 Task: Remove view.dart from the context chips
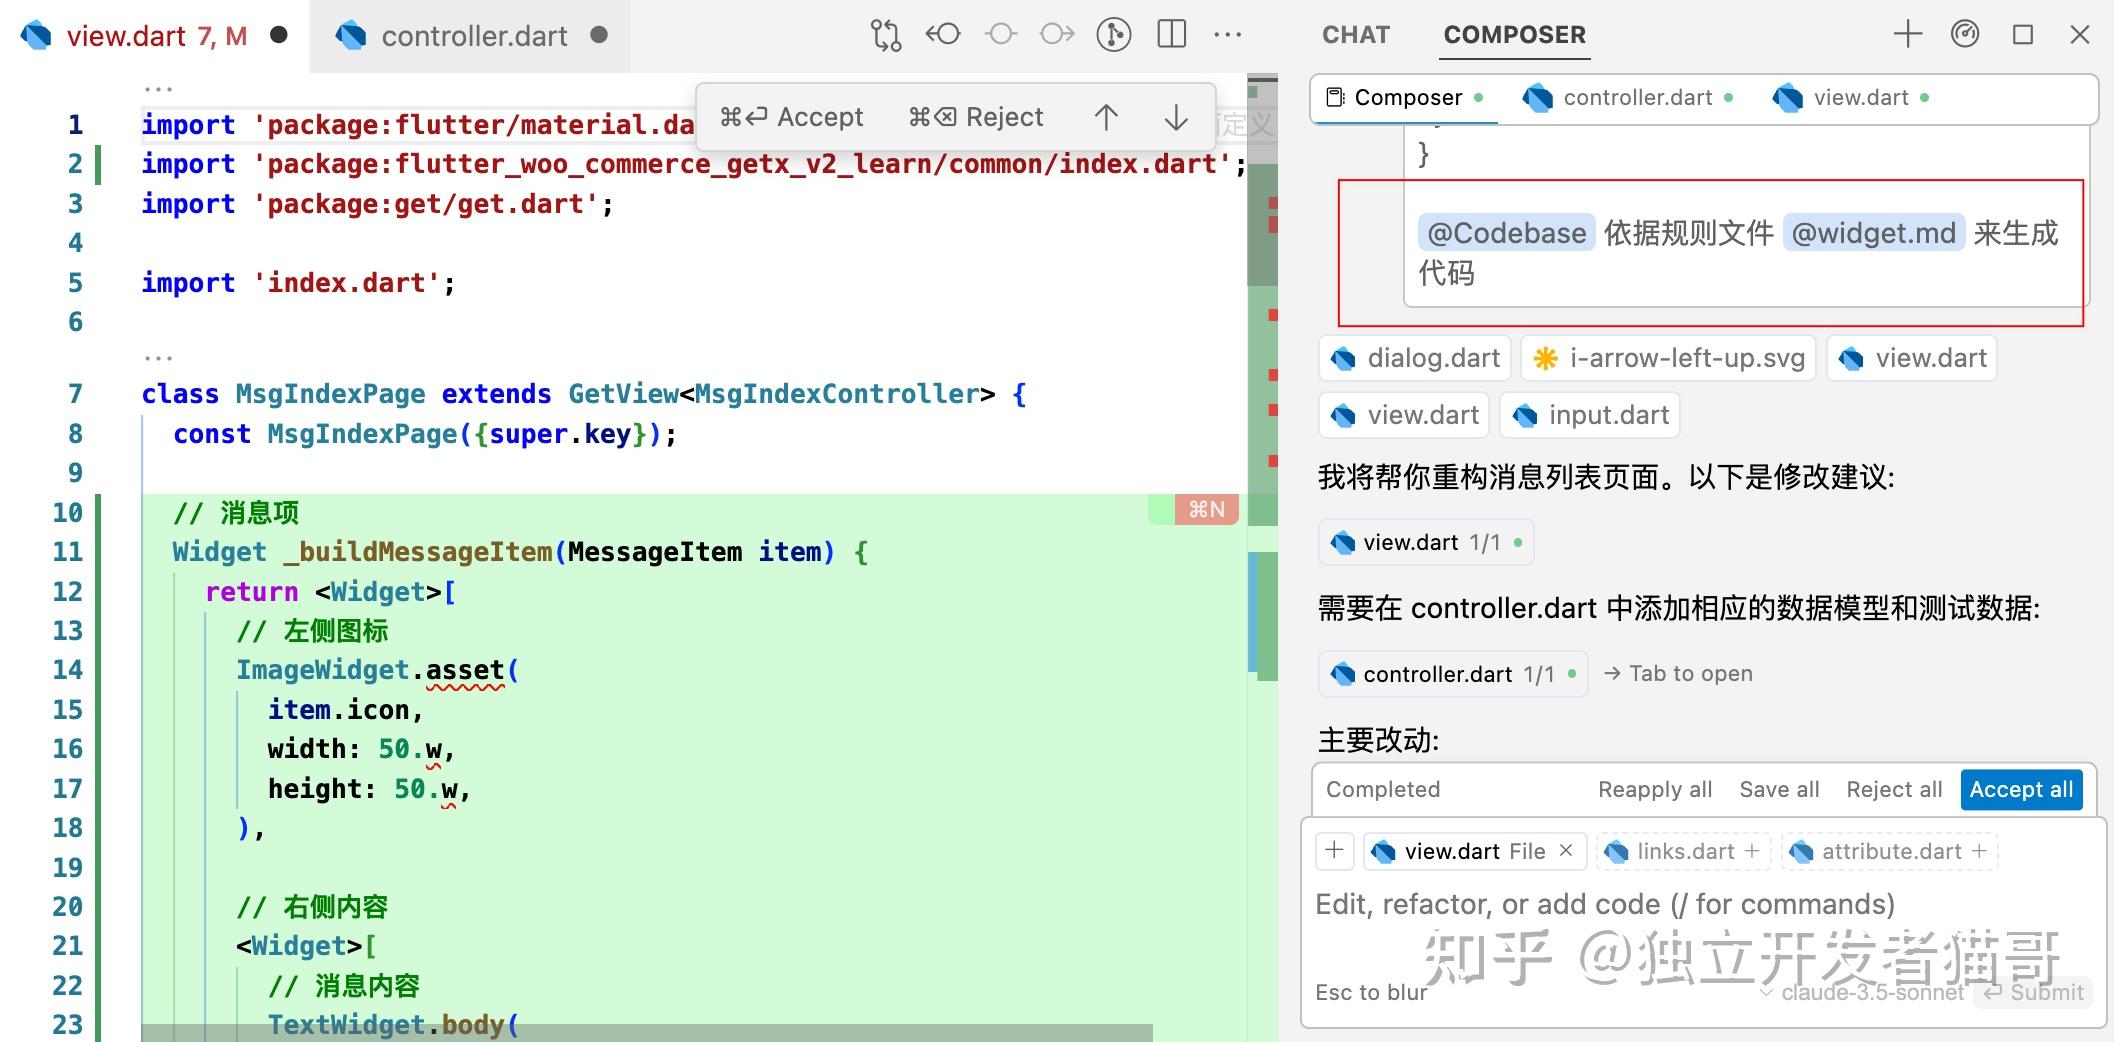click(x=1565, y=851)
